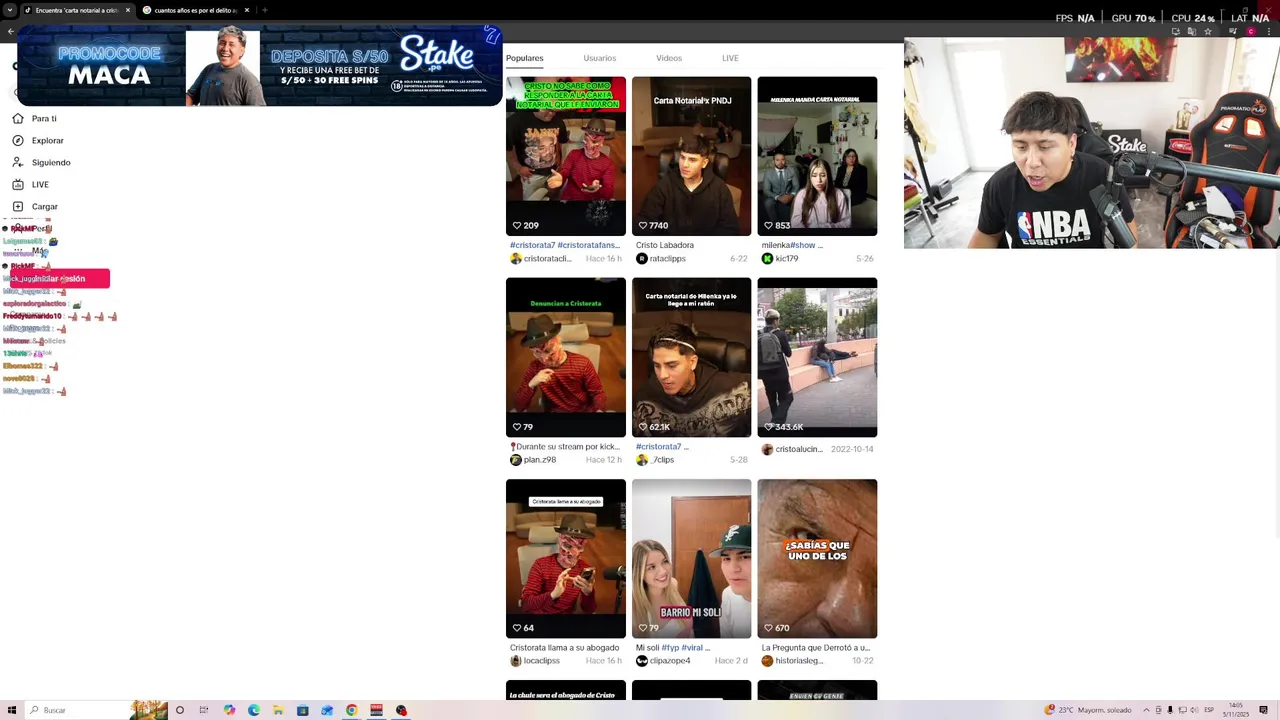This screenshot has height=720, width=1280.
Task: Open a new browser tab
Action: coord(264,10)
